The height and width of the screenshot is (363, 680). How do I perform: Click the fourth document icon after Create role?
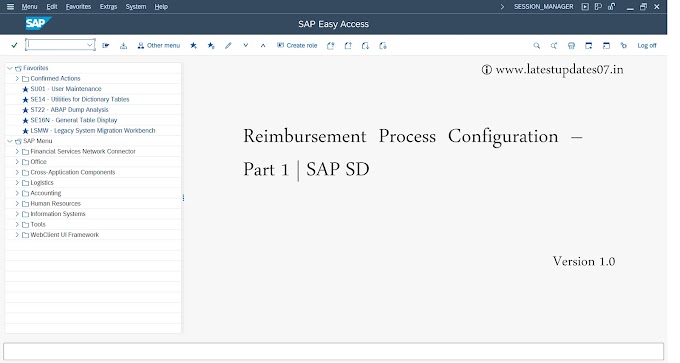tap(382, 46)
